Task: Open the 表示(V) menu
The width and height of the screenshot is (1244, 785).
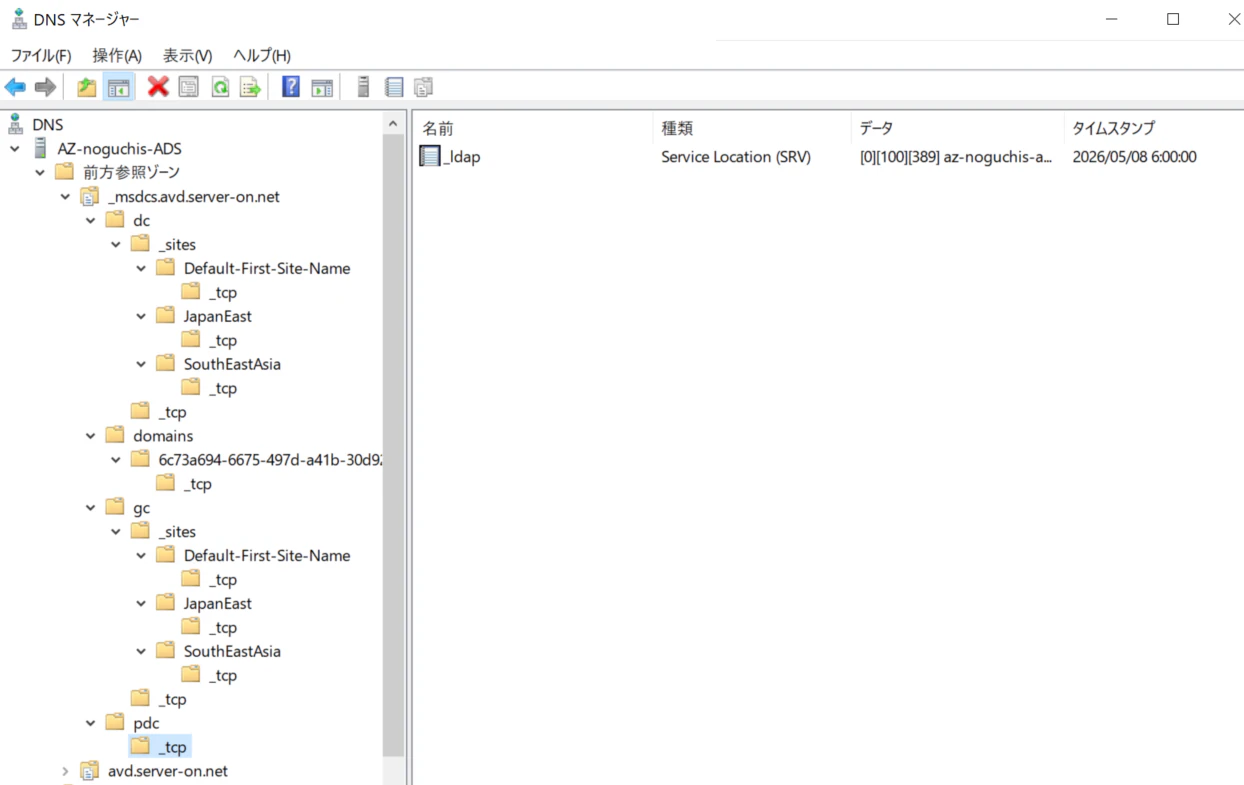Action: pyautogui.click(x=188, y=55)
